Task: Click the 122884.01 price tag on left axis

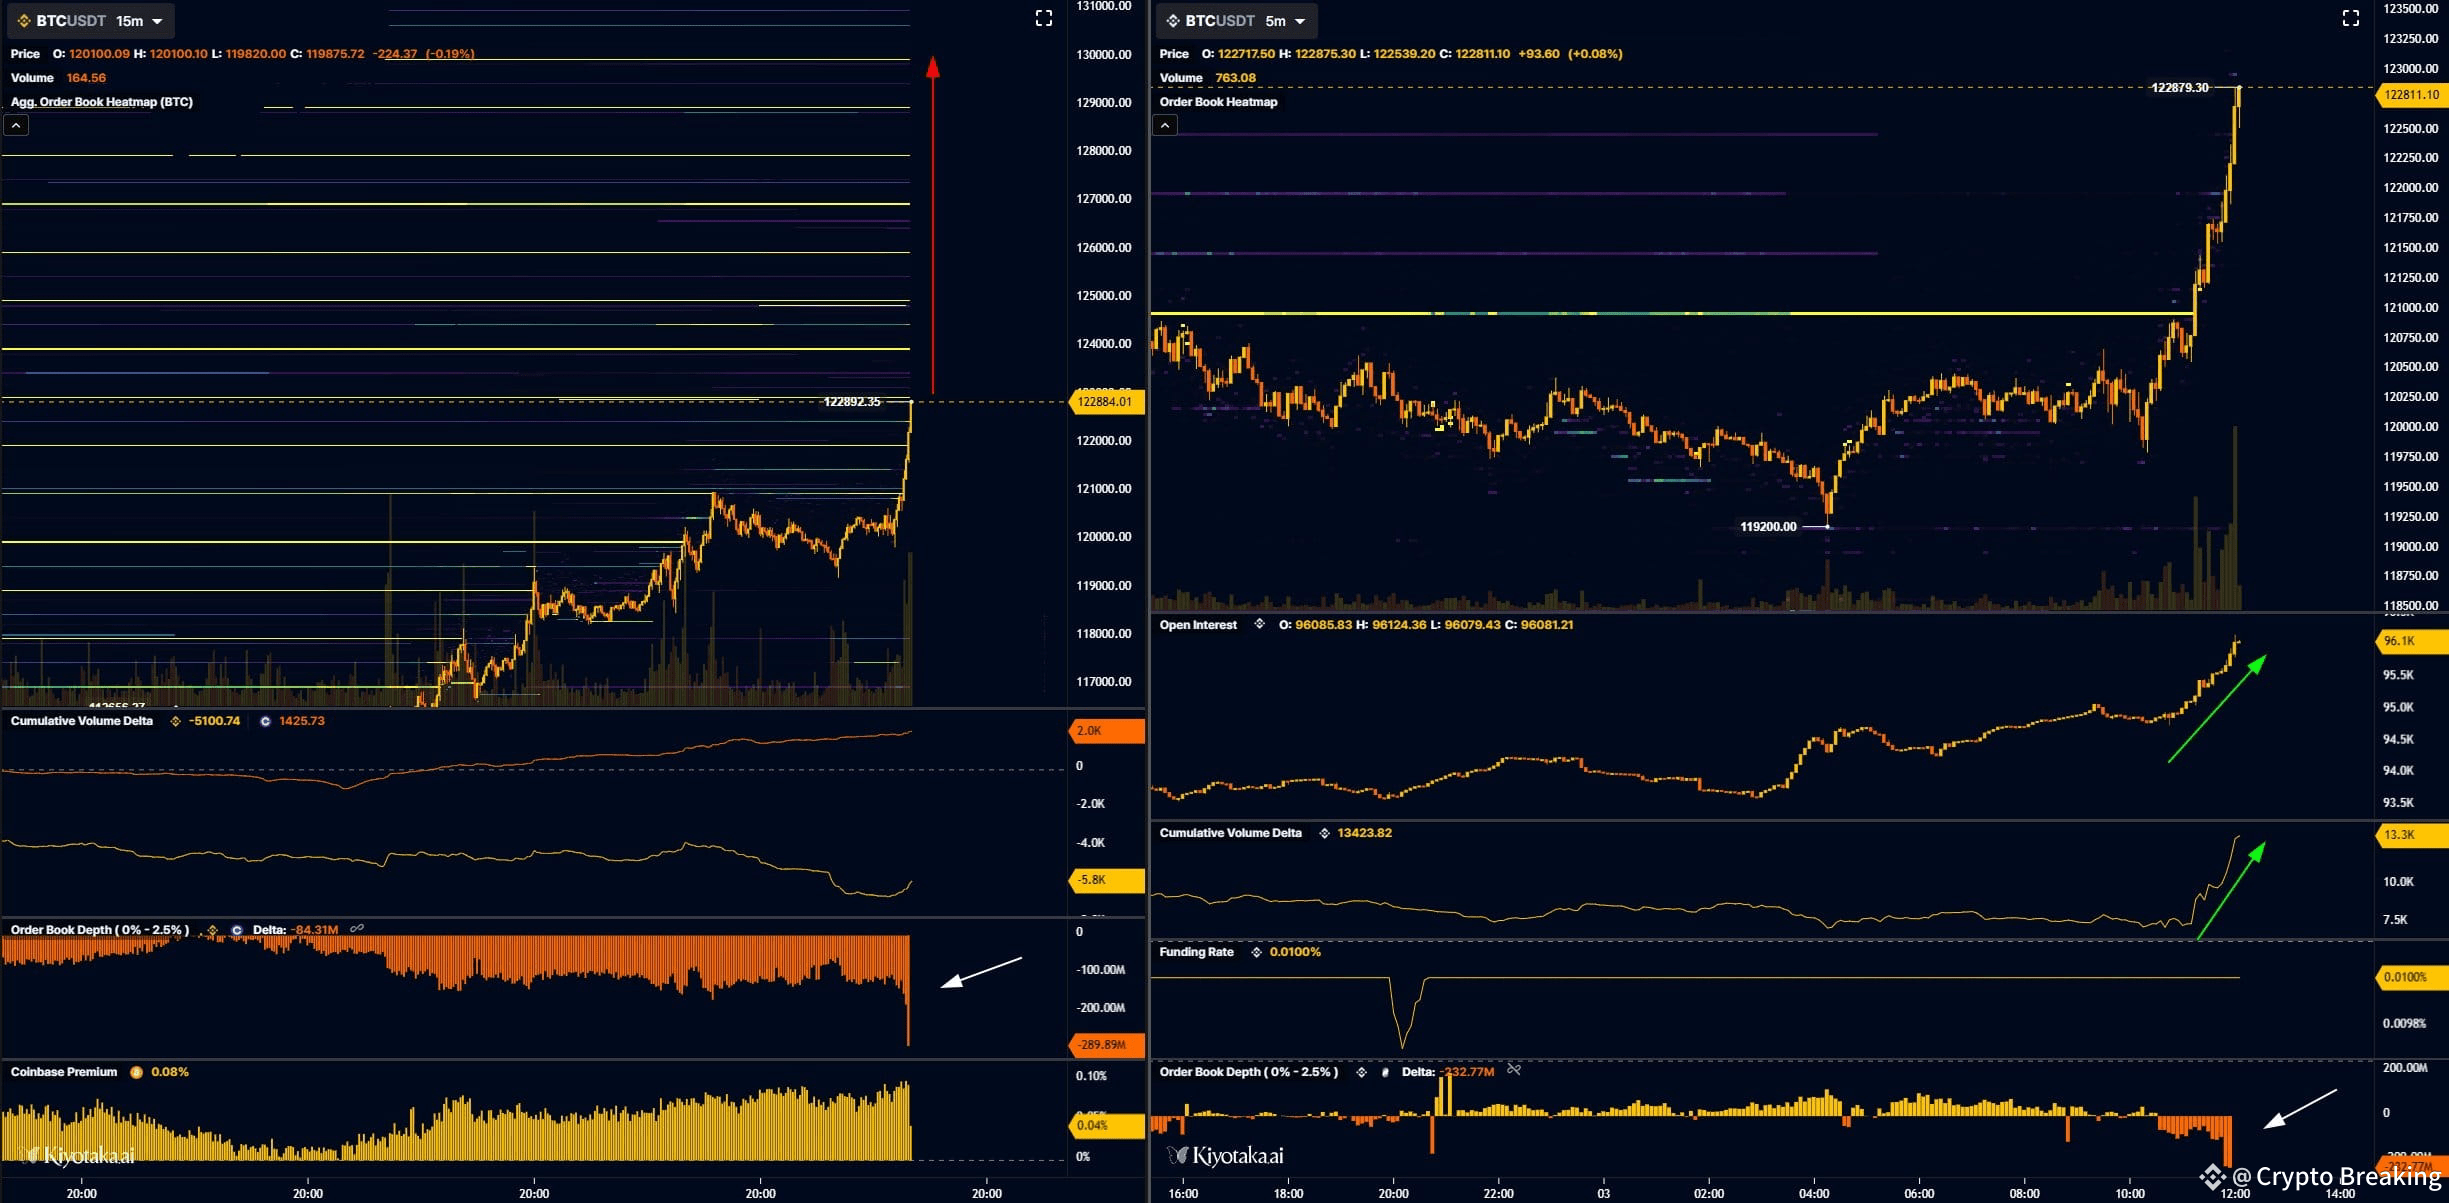Action: point(1105,402)
